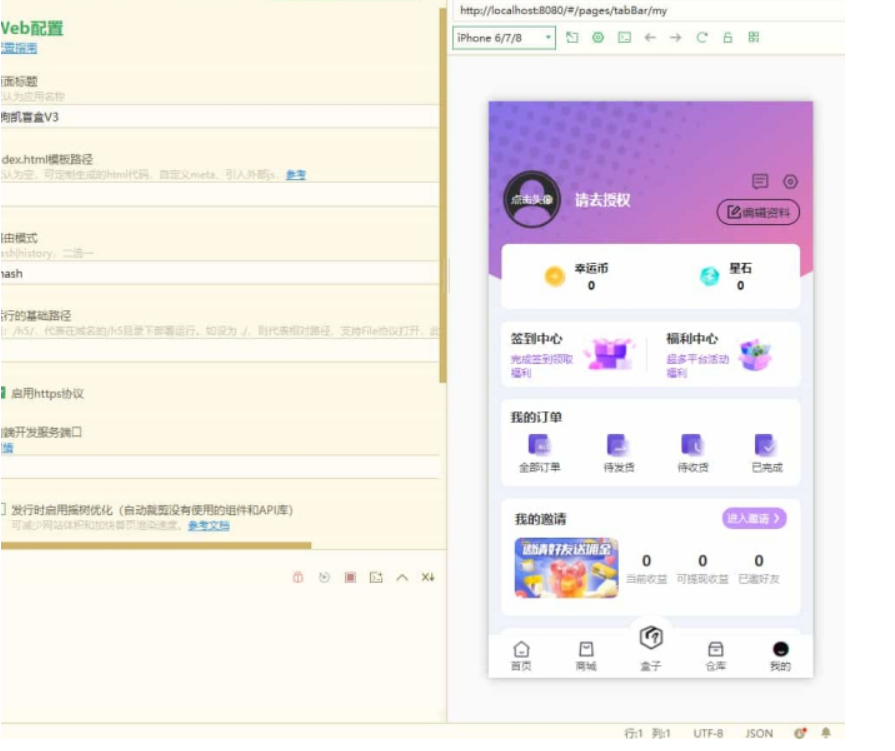Refresh the preview page
The image size is (895, 751).
[x=702, y=38]
